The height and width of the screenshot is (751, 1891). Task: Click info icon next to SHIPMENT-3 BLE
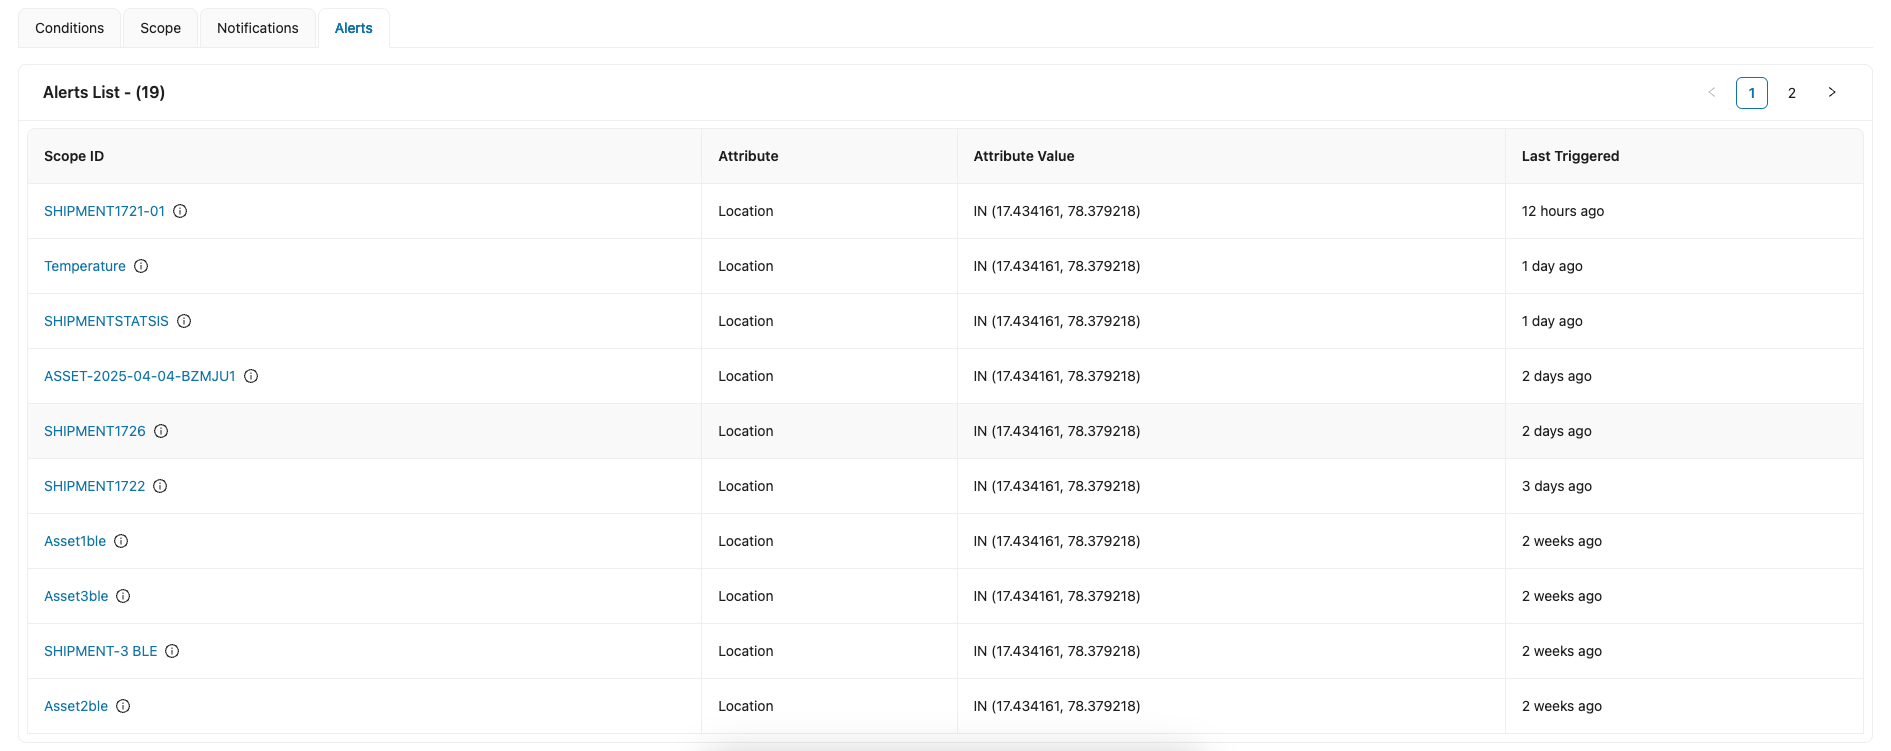172,651
